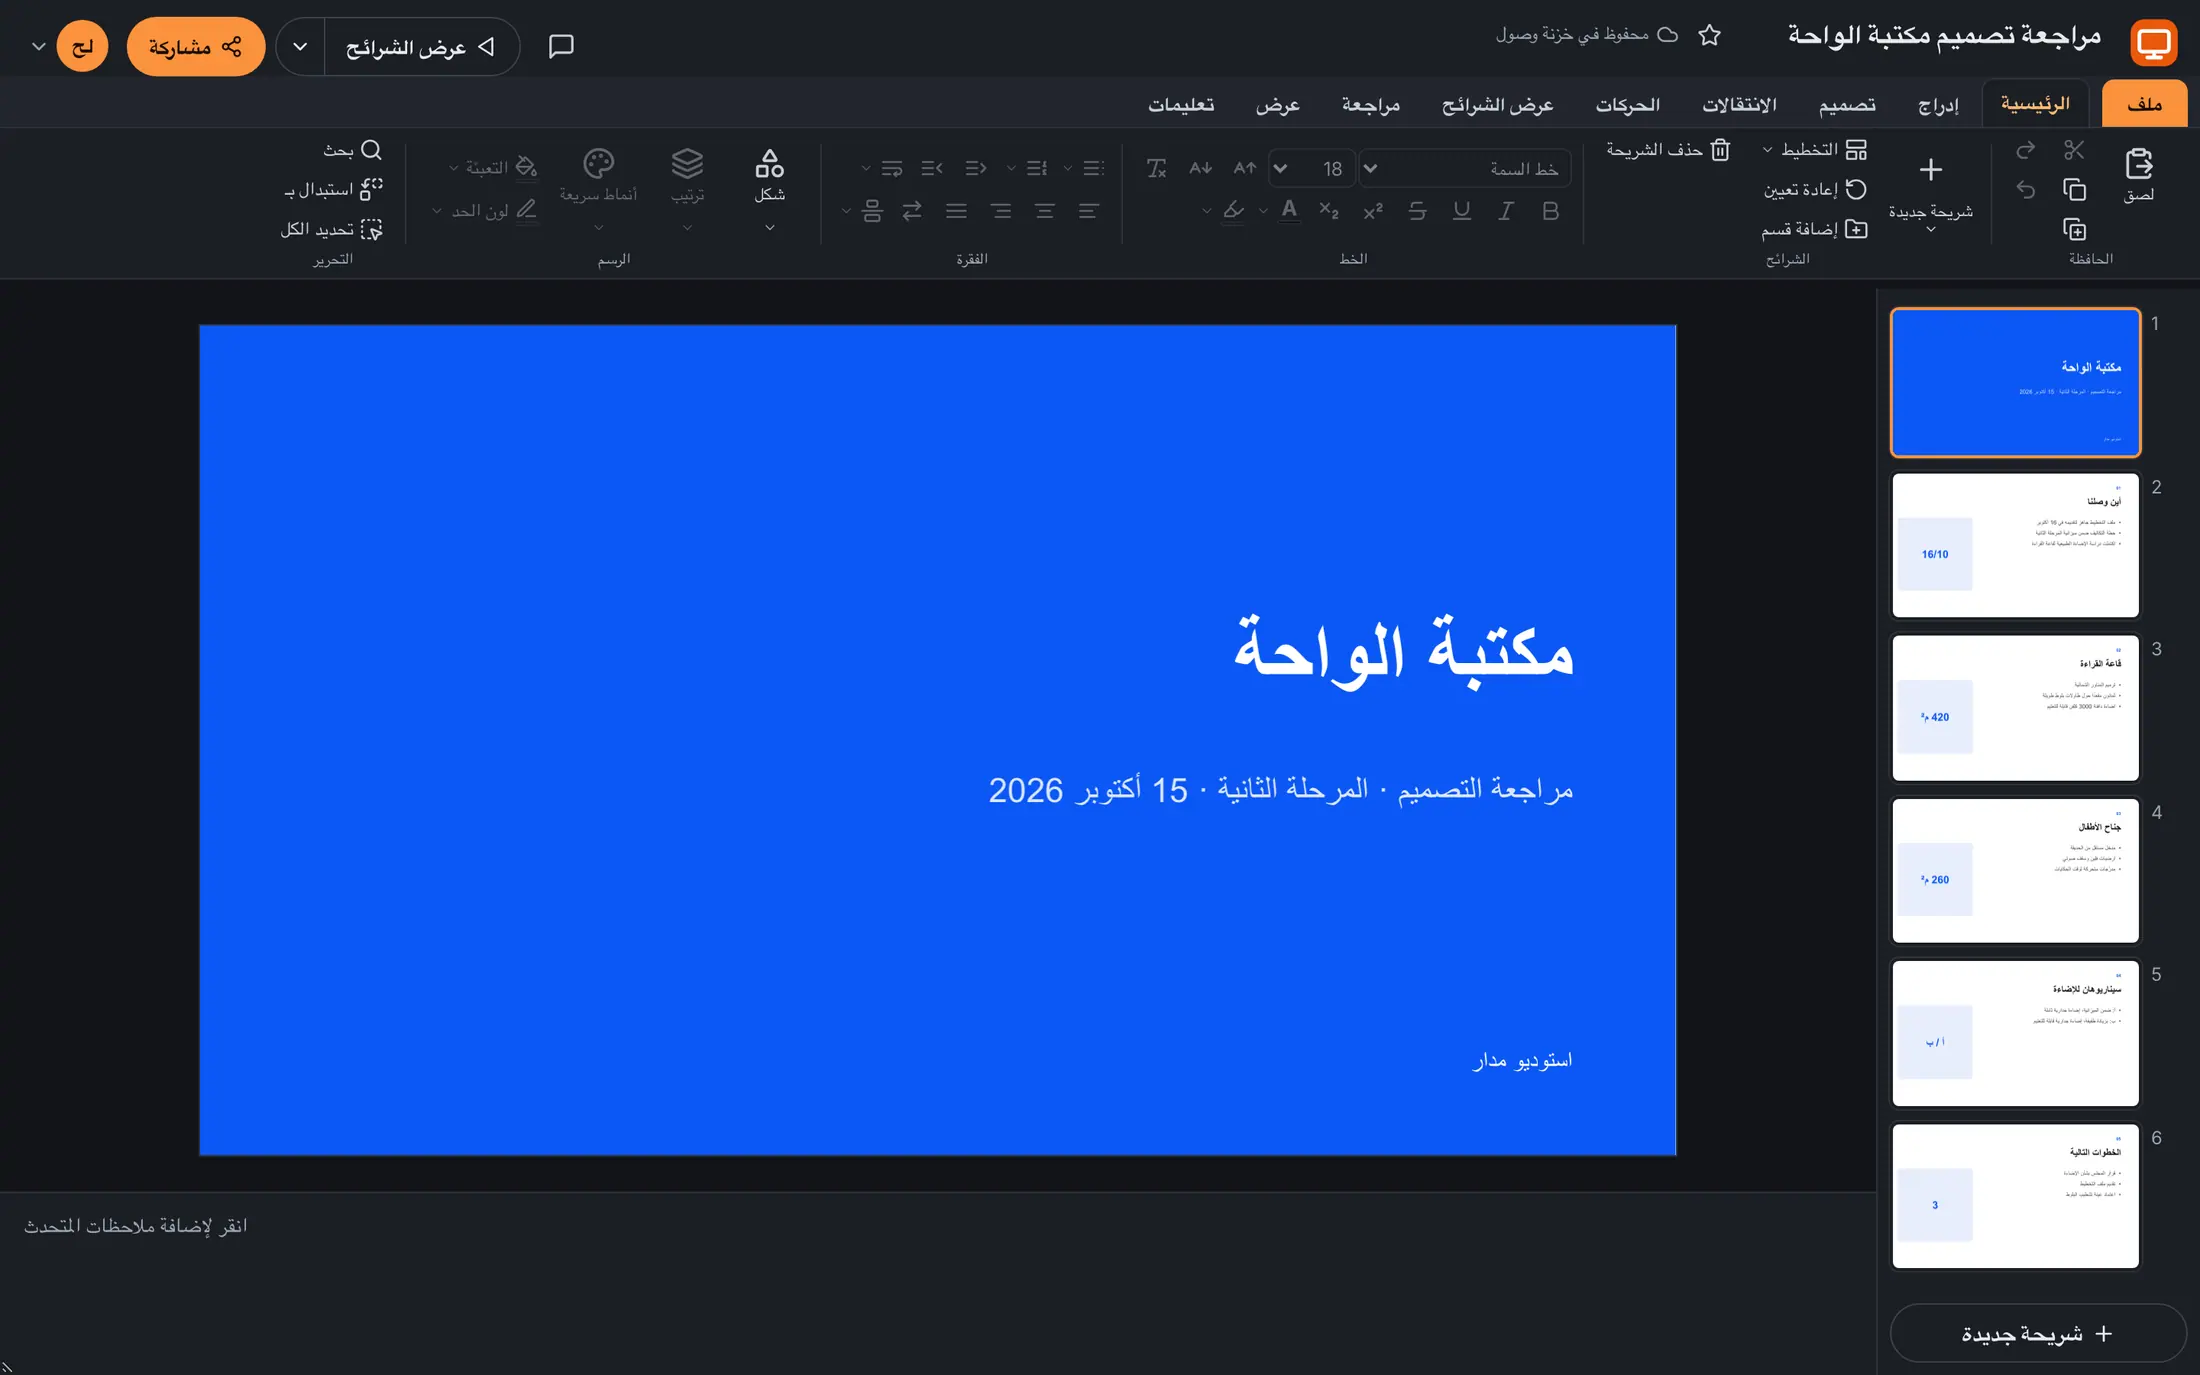This screenshot has width=2200, height=1375.
Task: Click the bottom New Slide (شريحة جديدة) button
Action: coord(2037,1333)
